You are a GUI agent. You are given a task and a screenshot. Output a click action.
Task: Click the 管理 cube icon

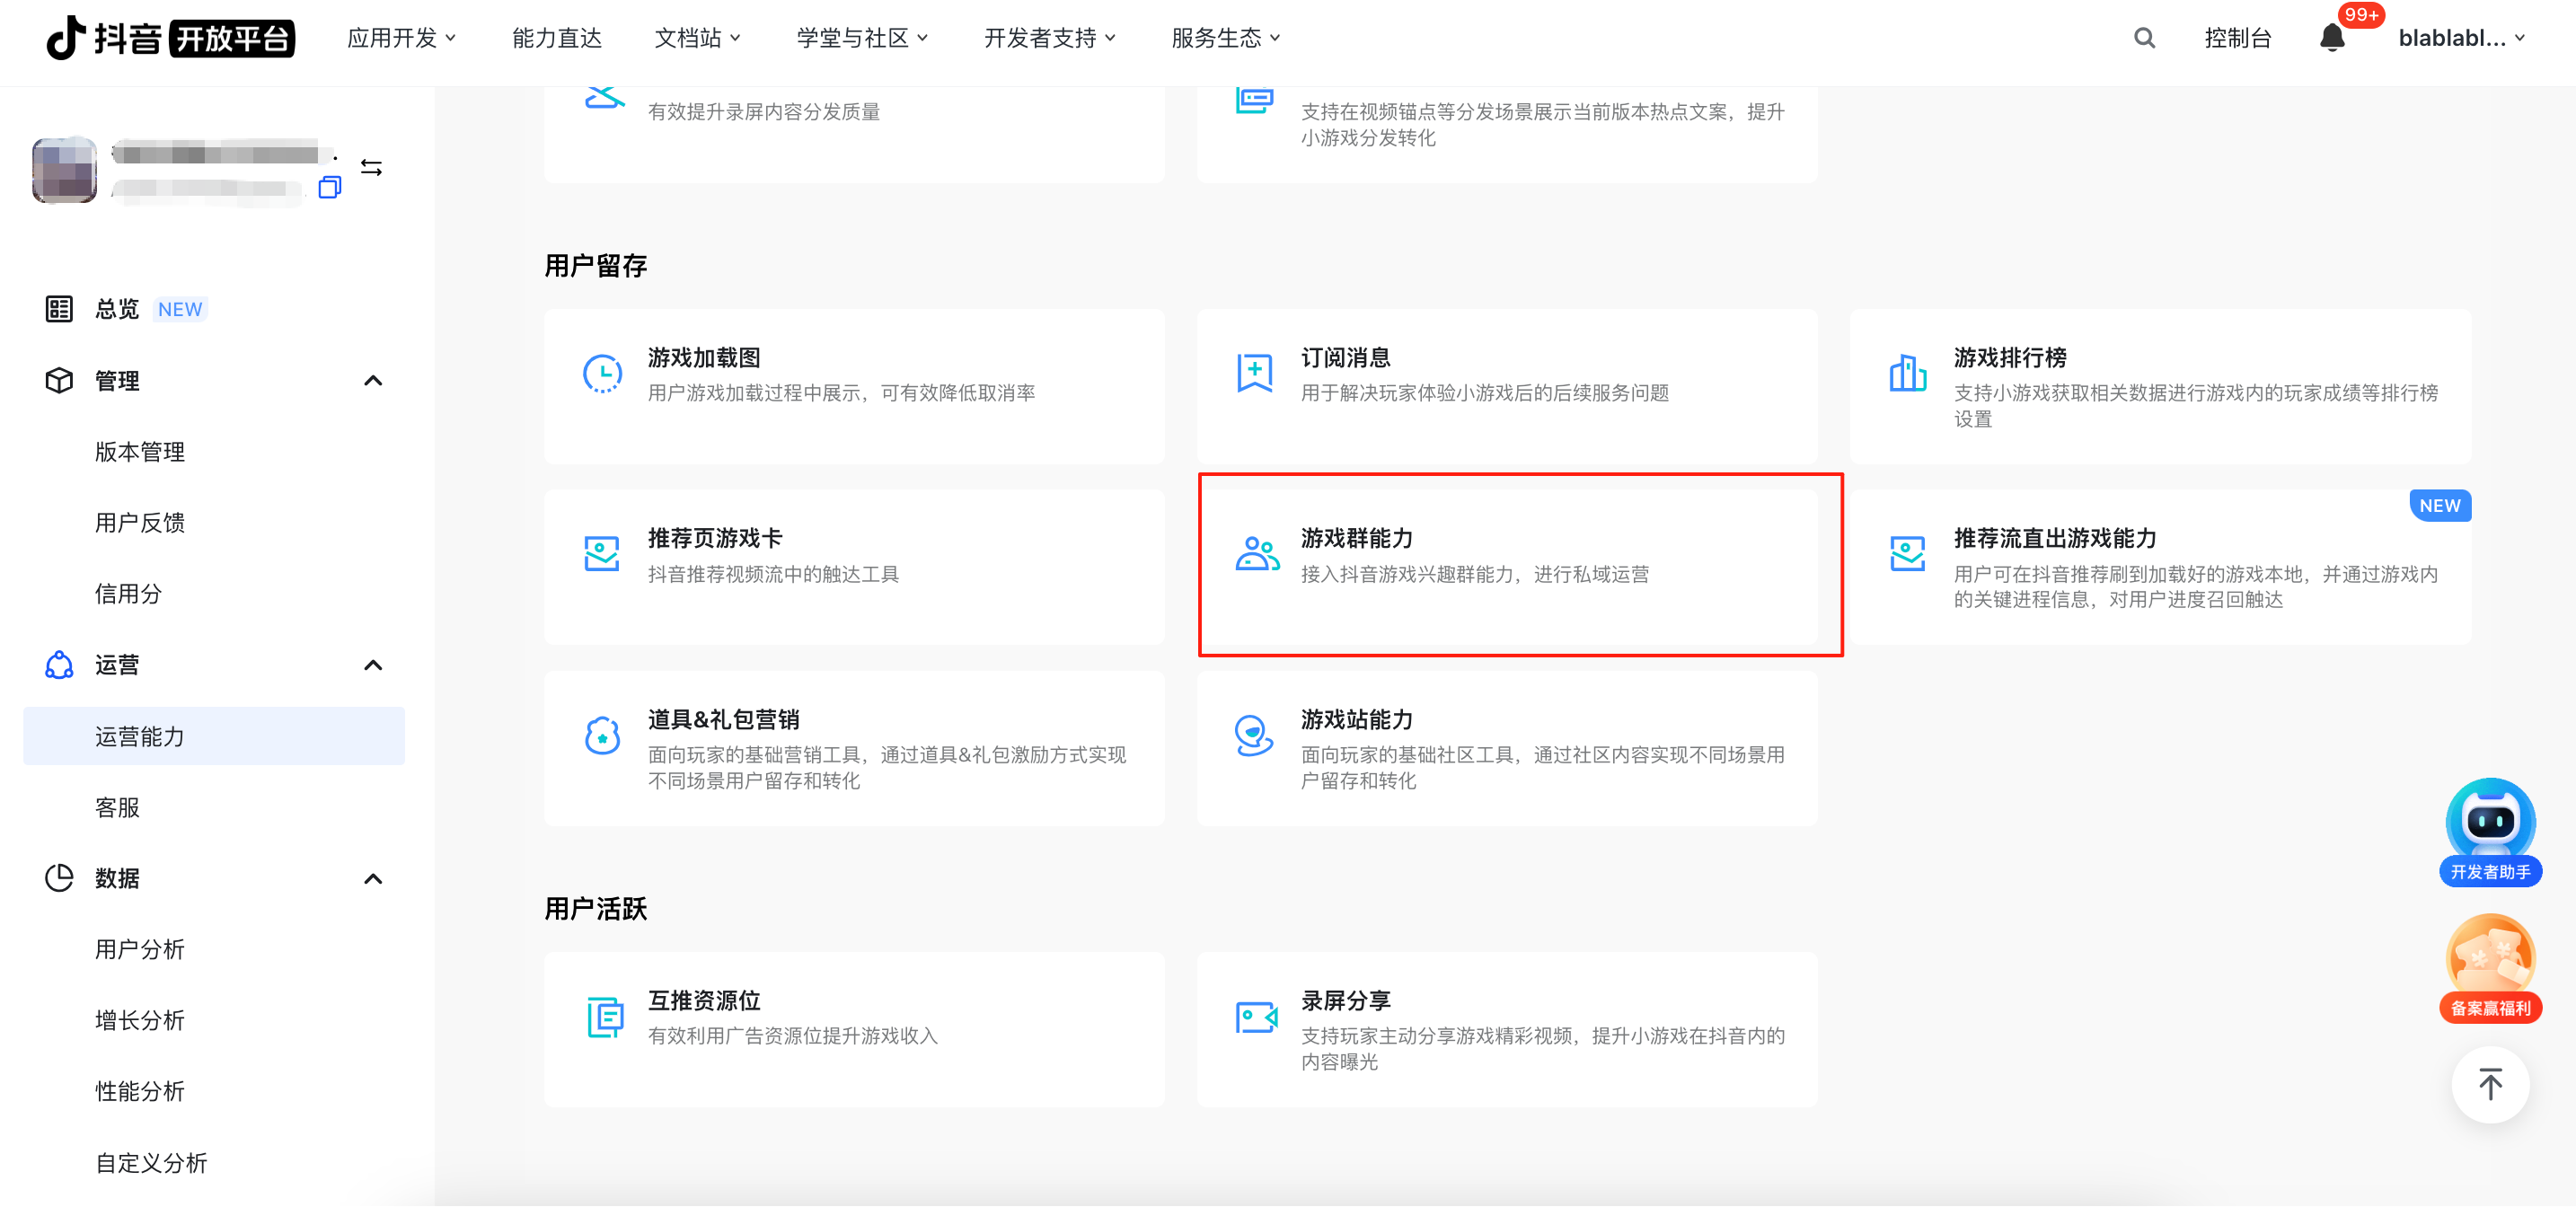click(x=59, y=380)
